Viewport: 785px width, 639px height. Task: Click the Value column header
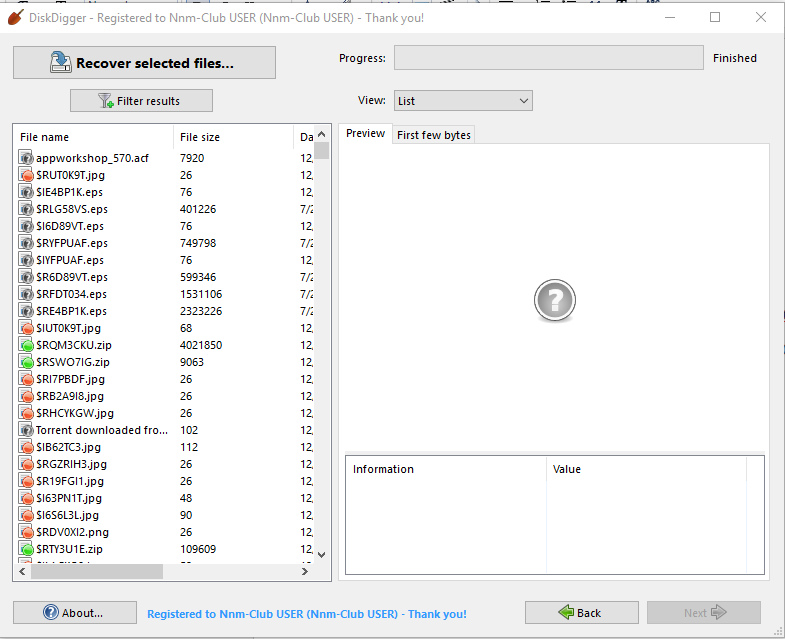tap(646, 469)
